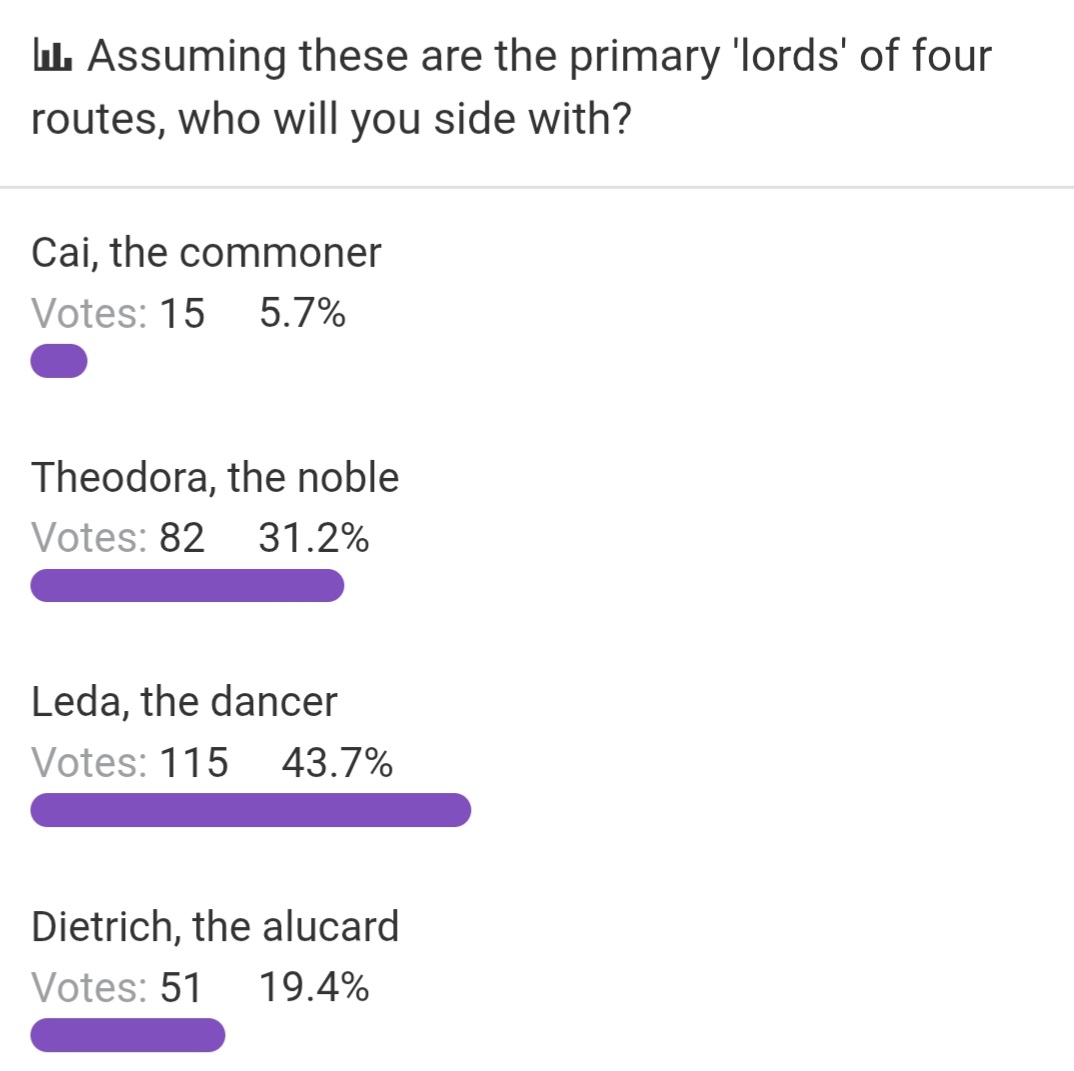This screenshot has width=1074, height=1071.
Task: Click the purple result bar for Cai
Action: point(59,361)
